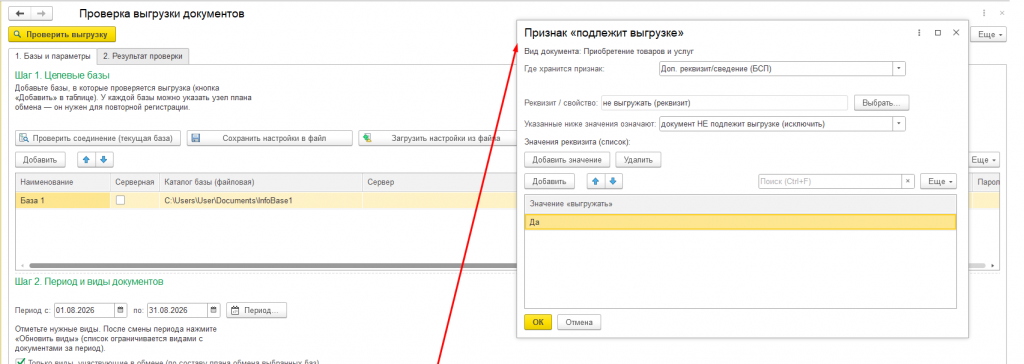This screenshot has height=364, width=1024.
Task: Open the dialog Еще menu
Action: tap(938, 181)
